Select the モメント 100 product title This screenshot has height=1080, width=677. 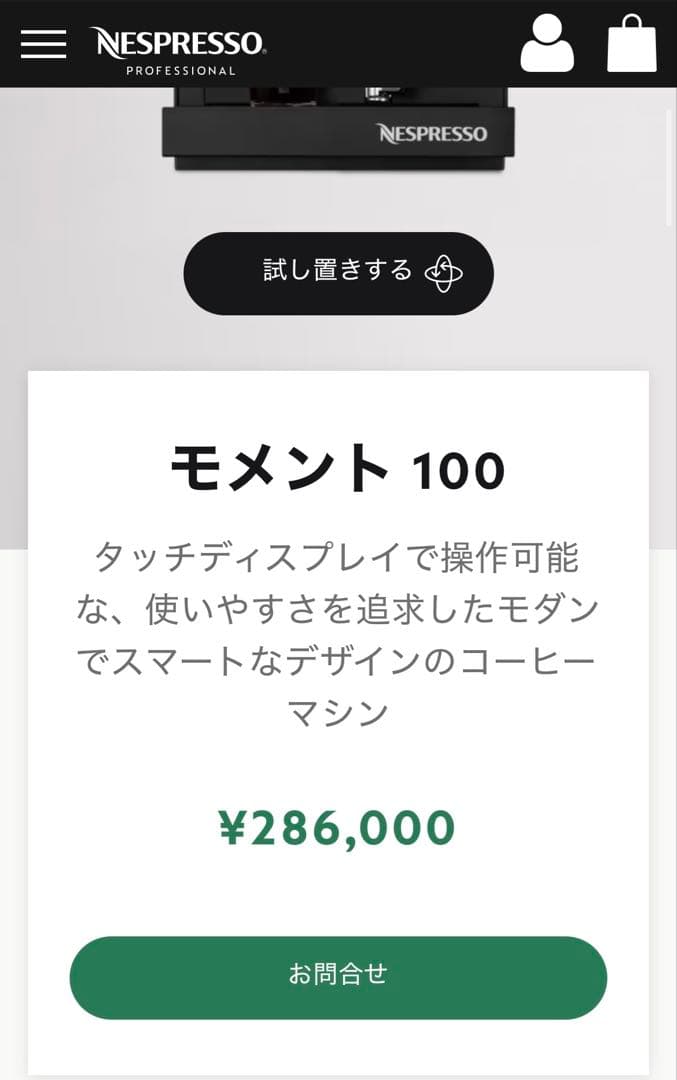(338, 465)
